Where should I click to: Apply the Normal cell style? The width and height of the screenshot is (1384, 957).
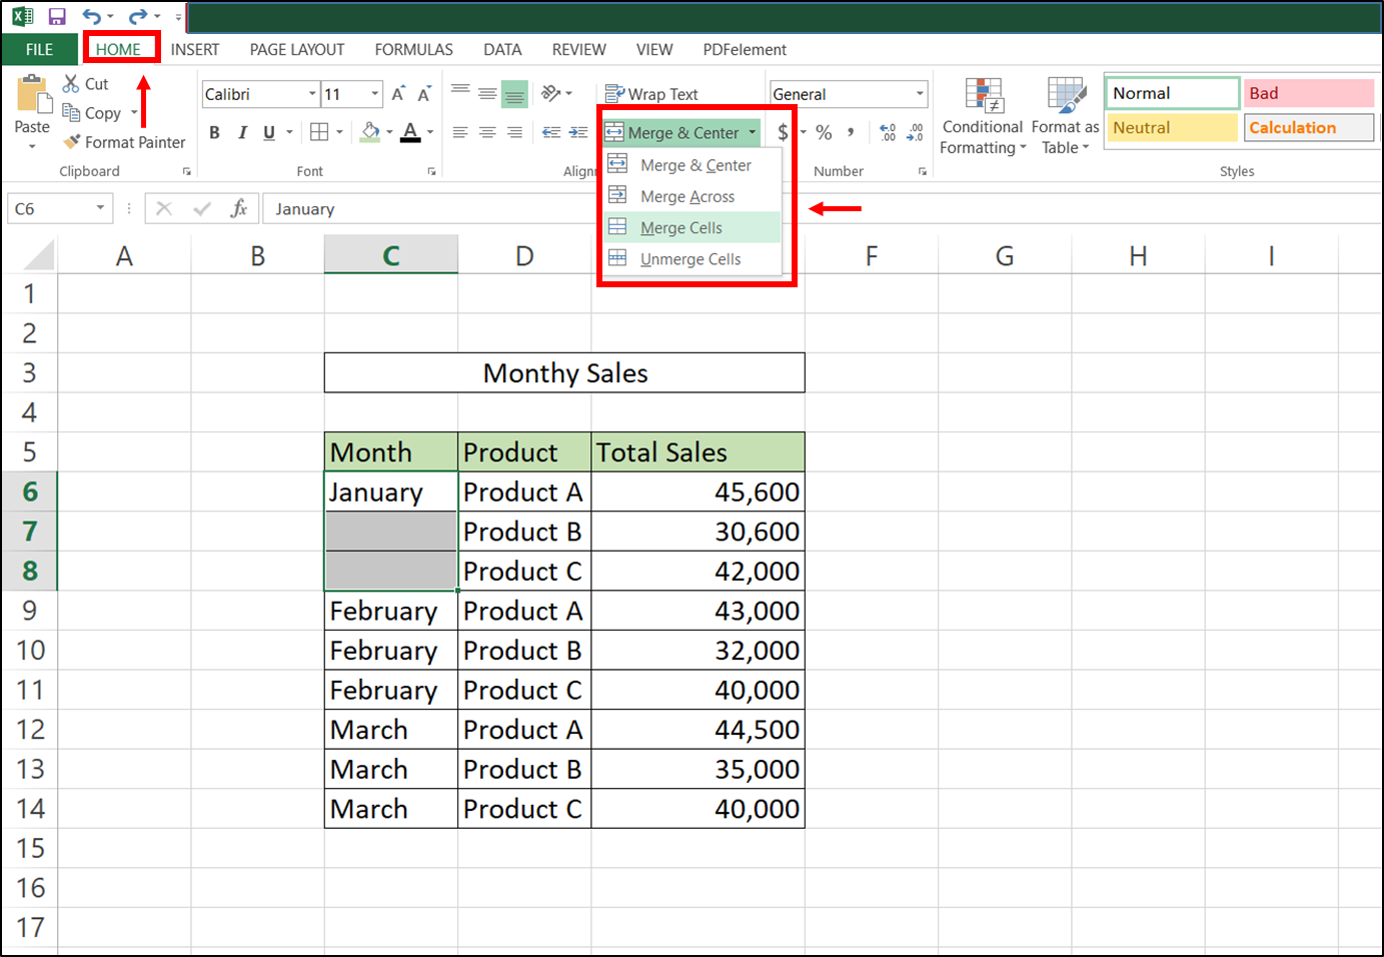tap(1173, 93)
